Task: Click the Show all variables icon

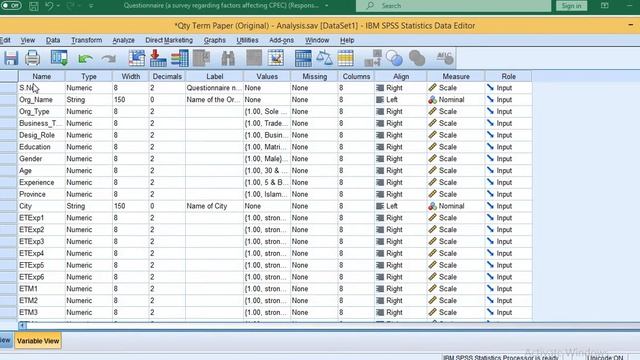Action: coord(417,58)
